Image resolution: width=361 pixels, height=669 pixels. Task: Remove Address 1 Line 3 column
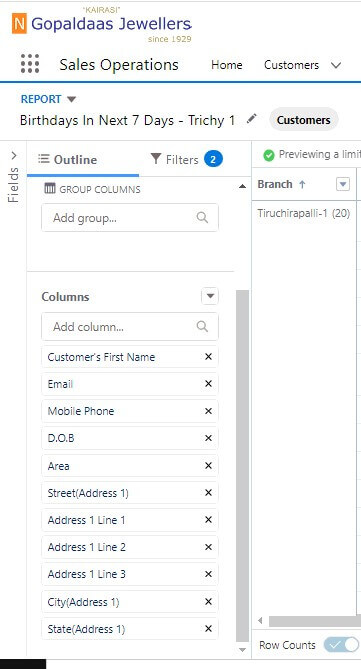[x=208, y=574]
